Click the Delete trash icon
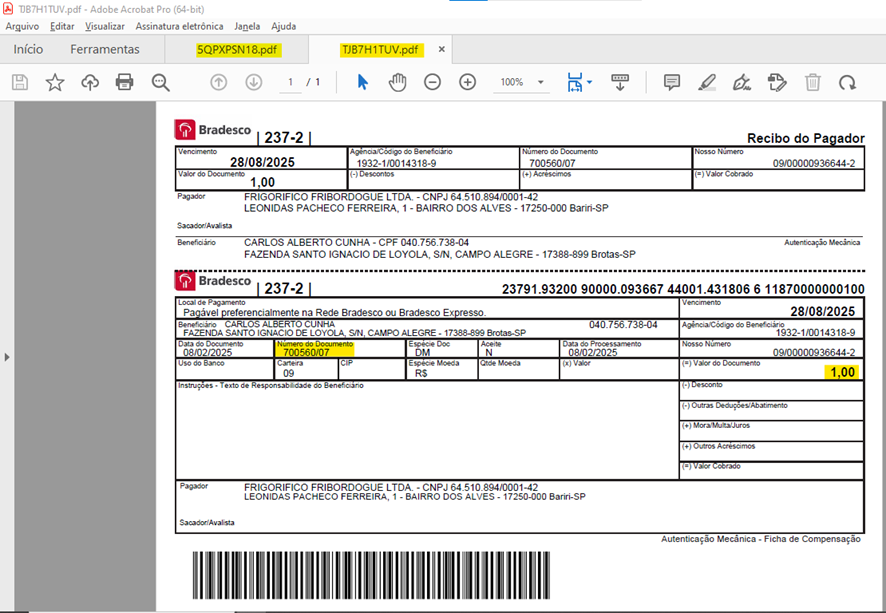The image size is (886, 613). coord(813,82)
